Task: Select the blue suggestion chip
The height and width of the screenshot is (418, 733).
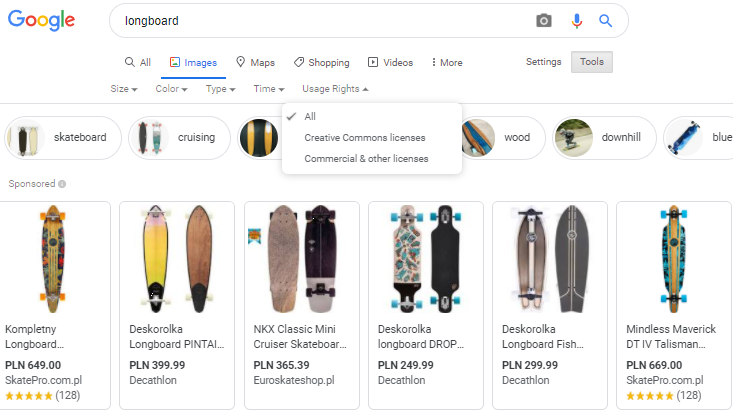Action: [699, 137]
